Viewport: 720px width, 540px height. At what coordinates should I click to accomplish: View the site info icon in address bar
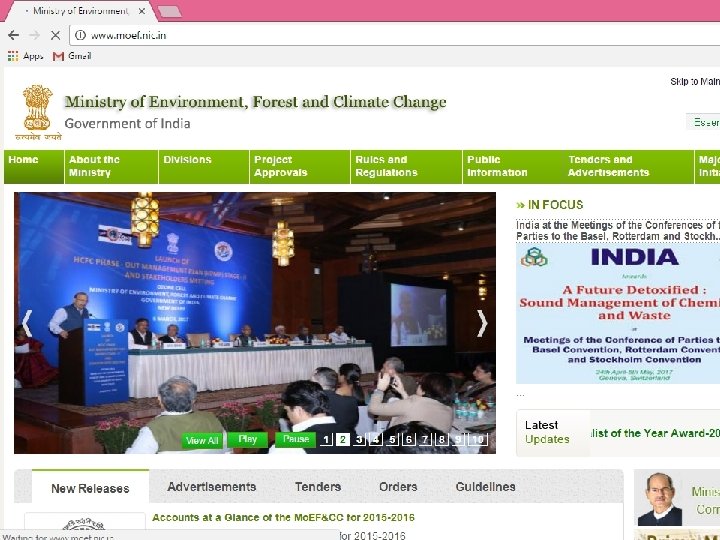coord(80,35)
